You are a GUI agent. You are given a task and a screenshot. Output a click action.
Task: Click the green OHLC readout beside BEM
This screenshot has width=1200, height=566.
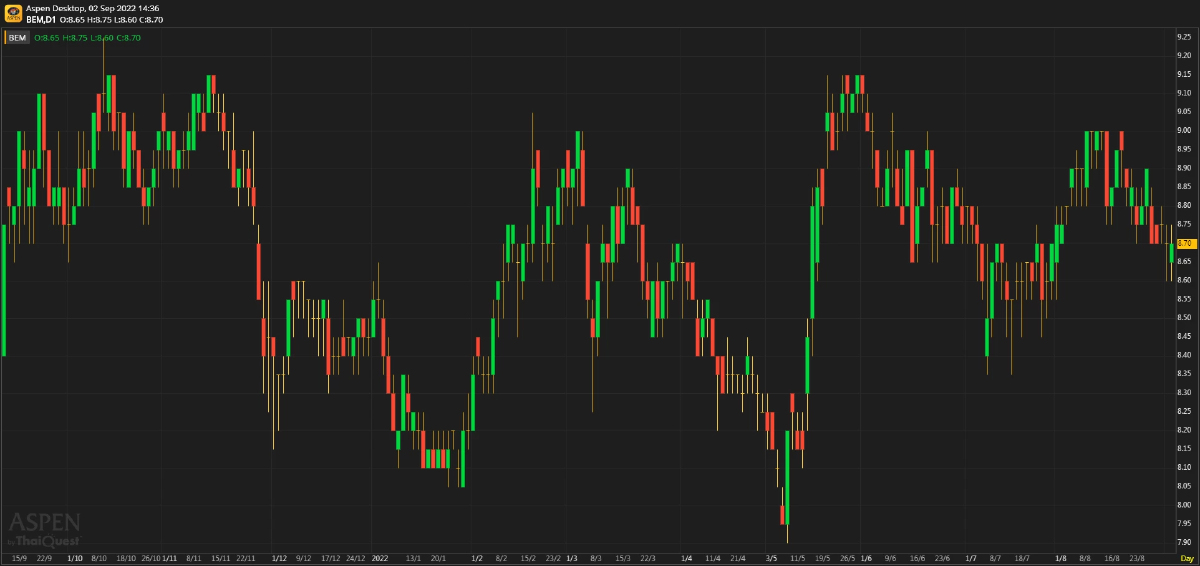pyautogui.click(x=88, y=38)
